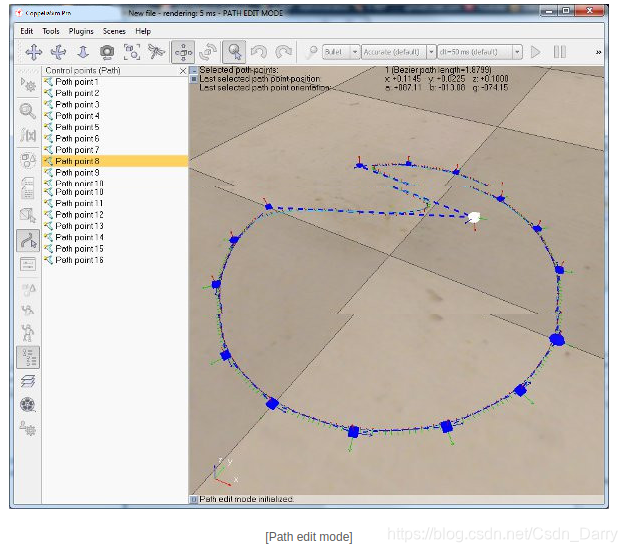Image resolution: width=627 pixels, height=552 pixels.
Task: Open simulation settings from the sidebar
Action: pyautogui.click(x=28, y=85)
